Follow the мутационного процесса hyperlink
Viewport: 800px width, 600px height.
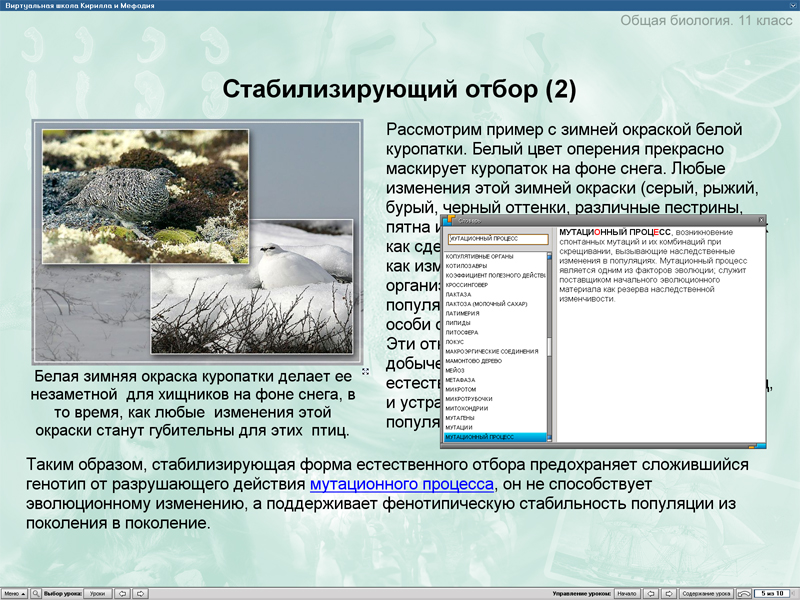click(402, 485)
